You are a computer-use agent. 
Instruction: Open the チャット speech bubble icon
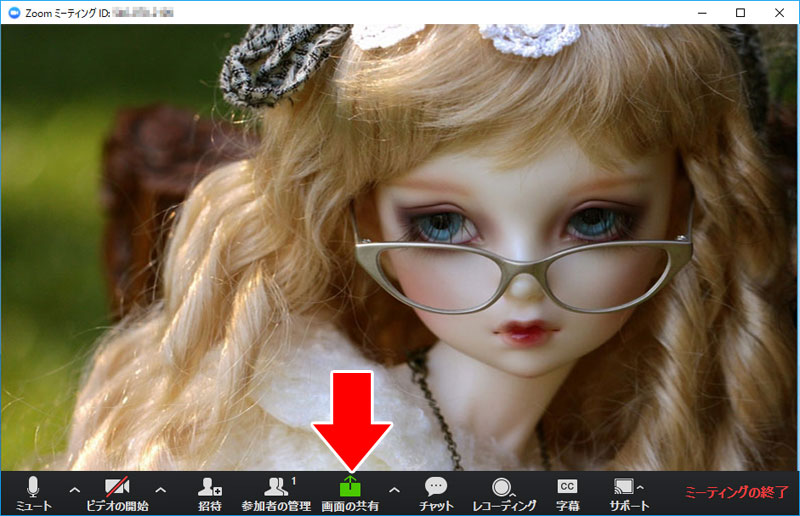[x=436, y=487]
